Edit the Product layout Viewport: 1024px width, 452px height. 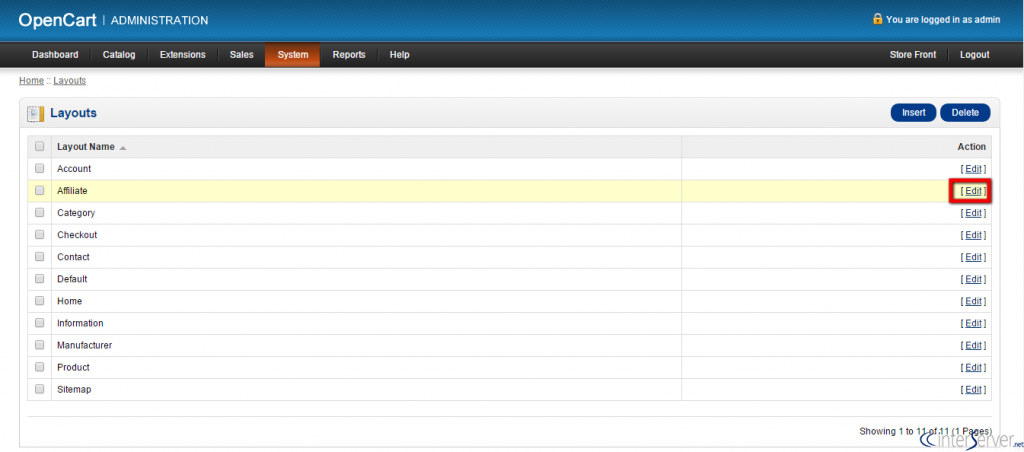973,367
